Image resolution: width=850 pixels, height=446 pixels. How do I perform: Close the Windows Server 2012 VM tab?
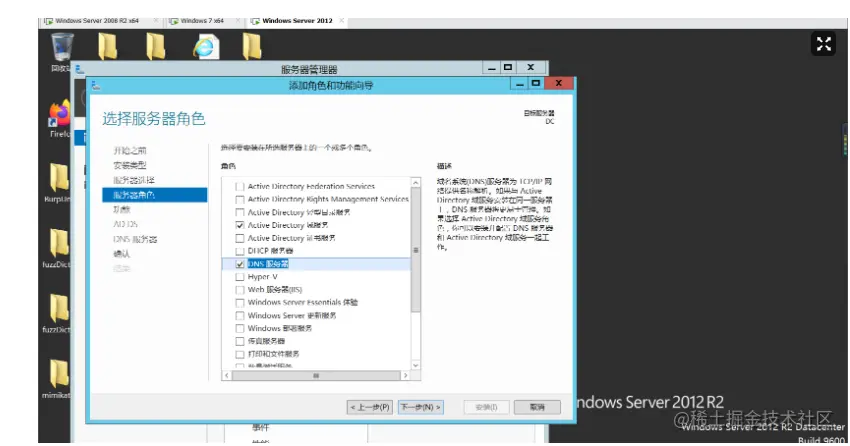pyautogui.click(x=342, y=21)
